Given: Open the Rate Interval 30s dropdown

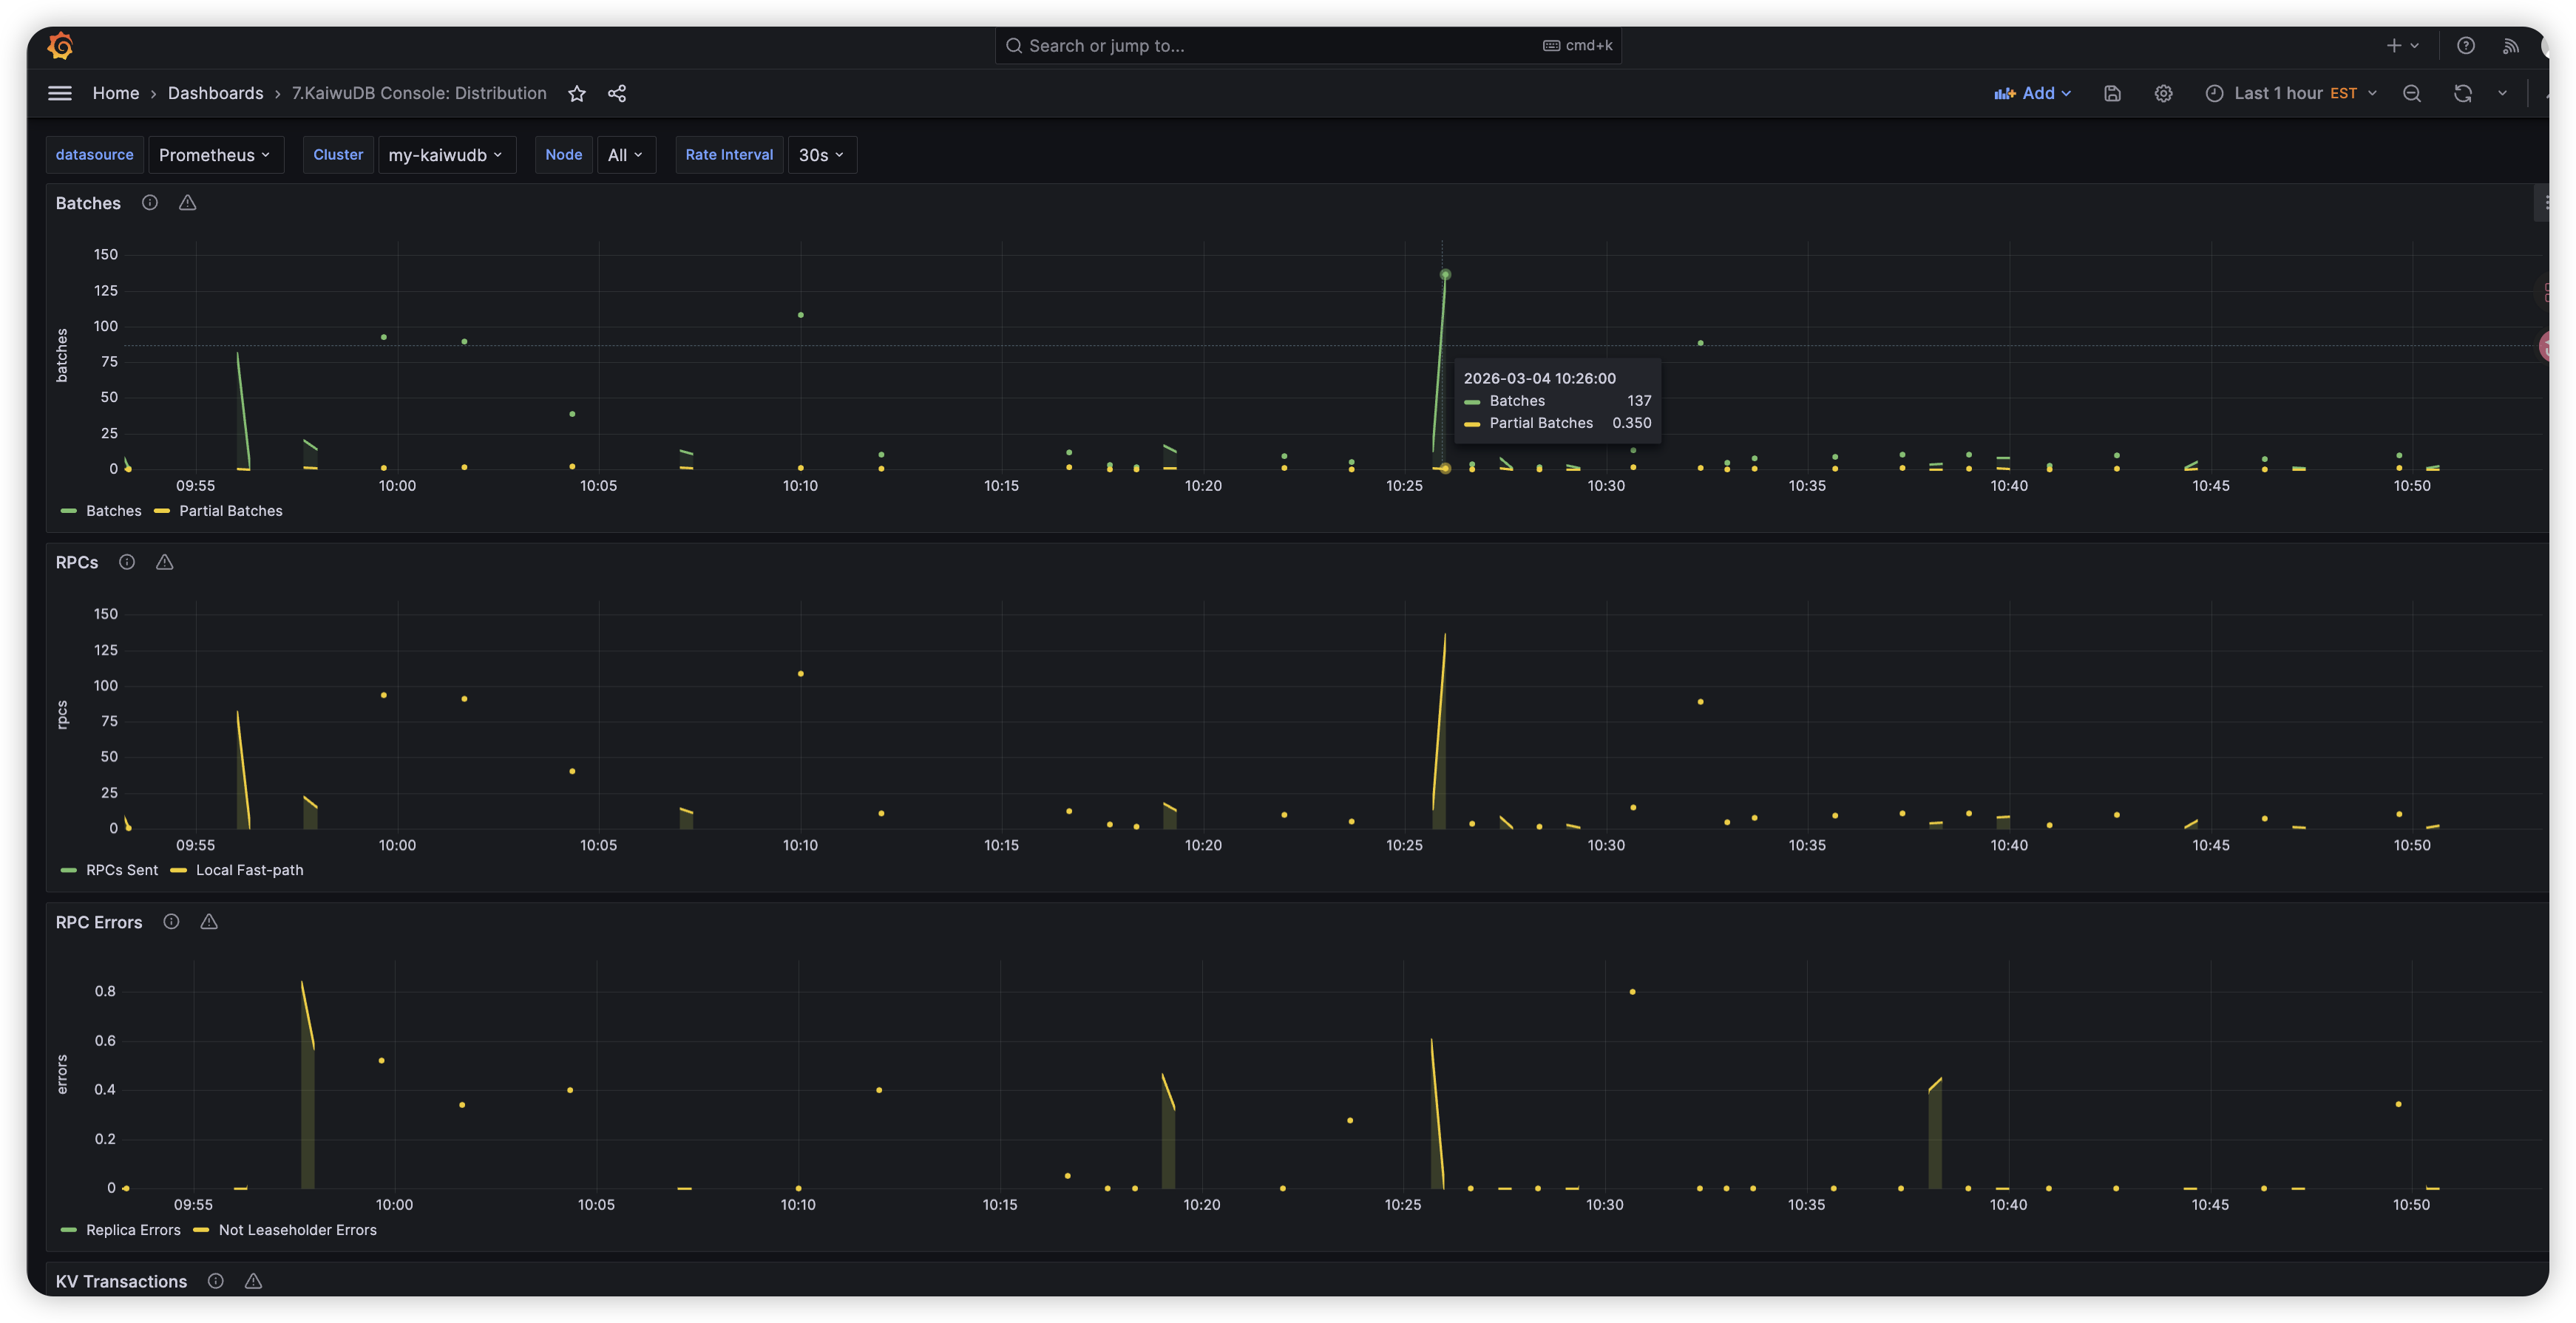Looking at the screenshot, I should pos(821,155).
